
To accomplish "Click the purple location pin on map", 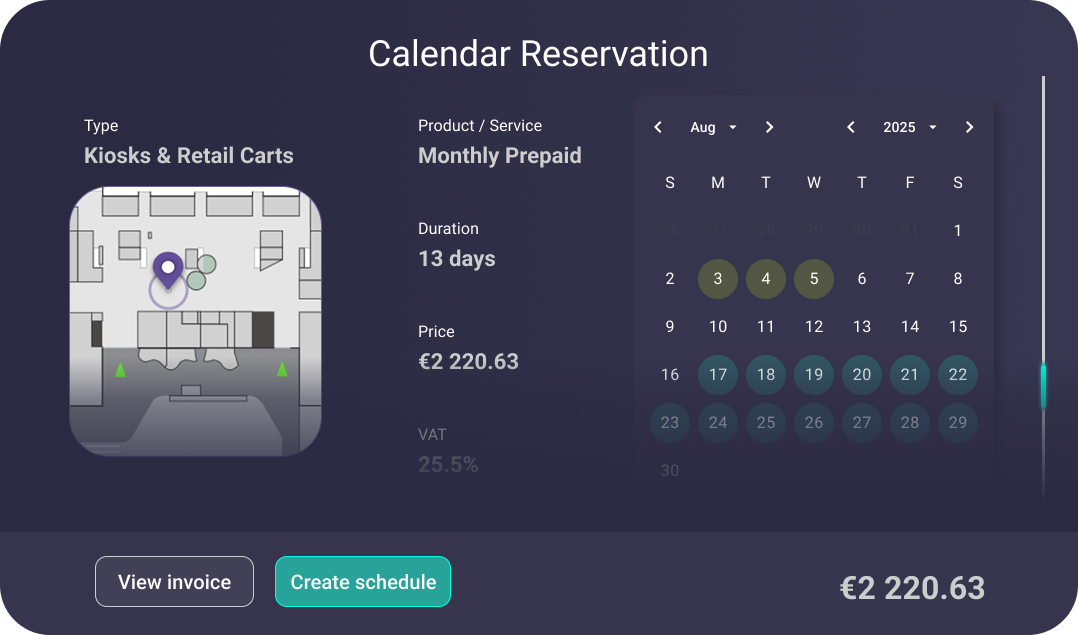I will coord(168,268).
